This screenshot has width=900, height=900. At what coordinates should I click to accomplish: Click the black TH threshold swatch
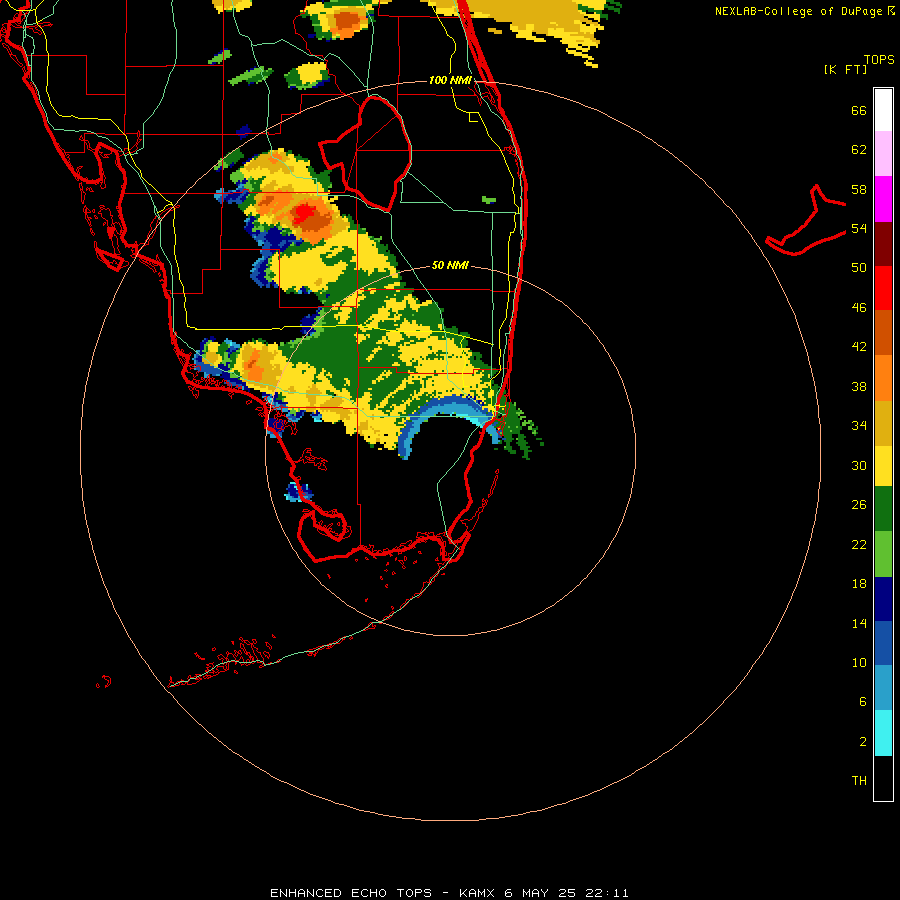883,778
